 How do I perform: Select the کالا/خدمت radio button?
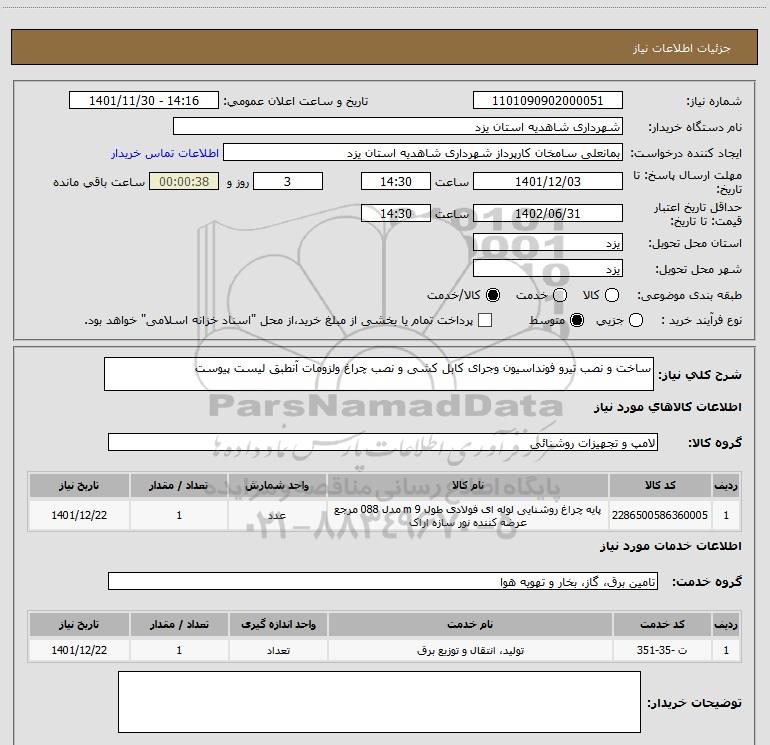click(493, 295)
